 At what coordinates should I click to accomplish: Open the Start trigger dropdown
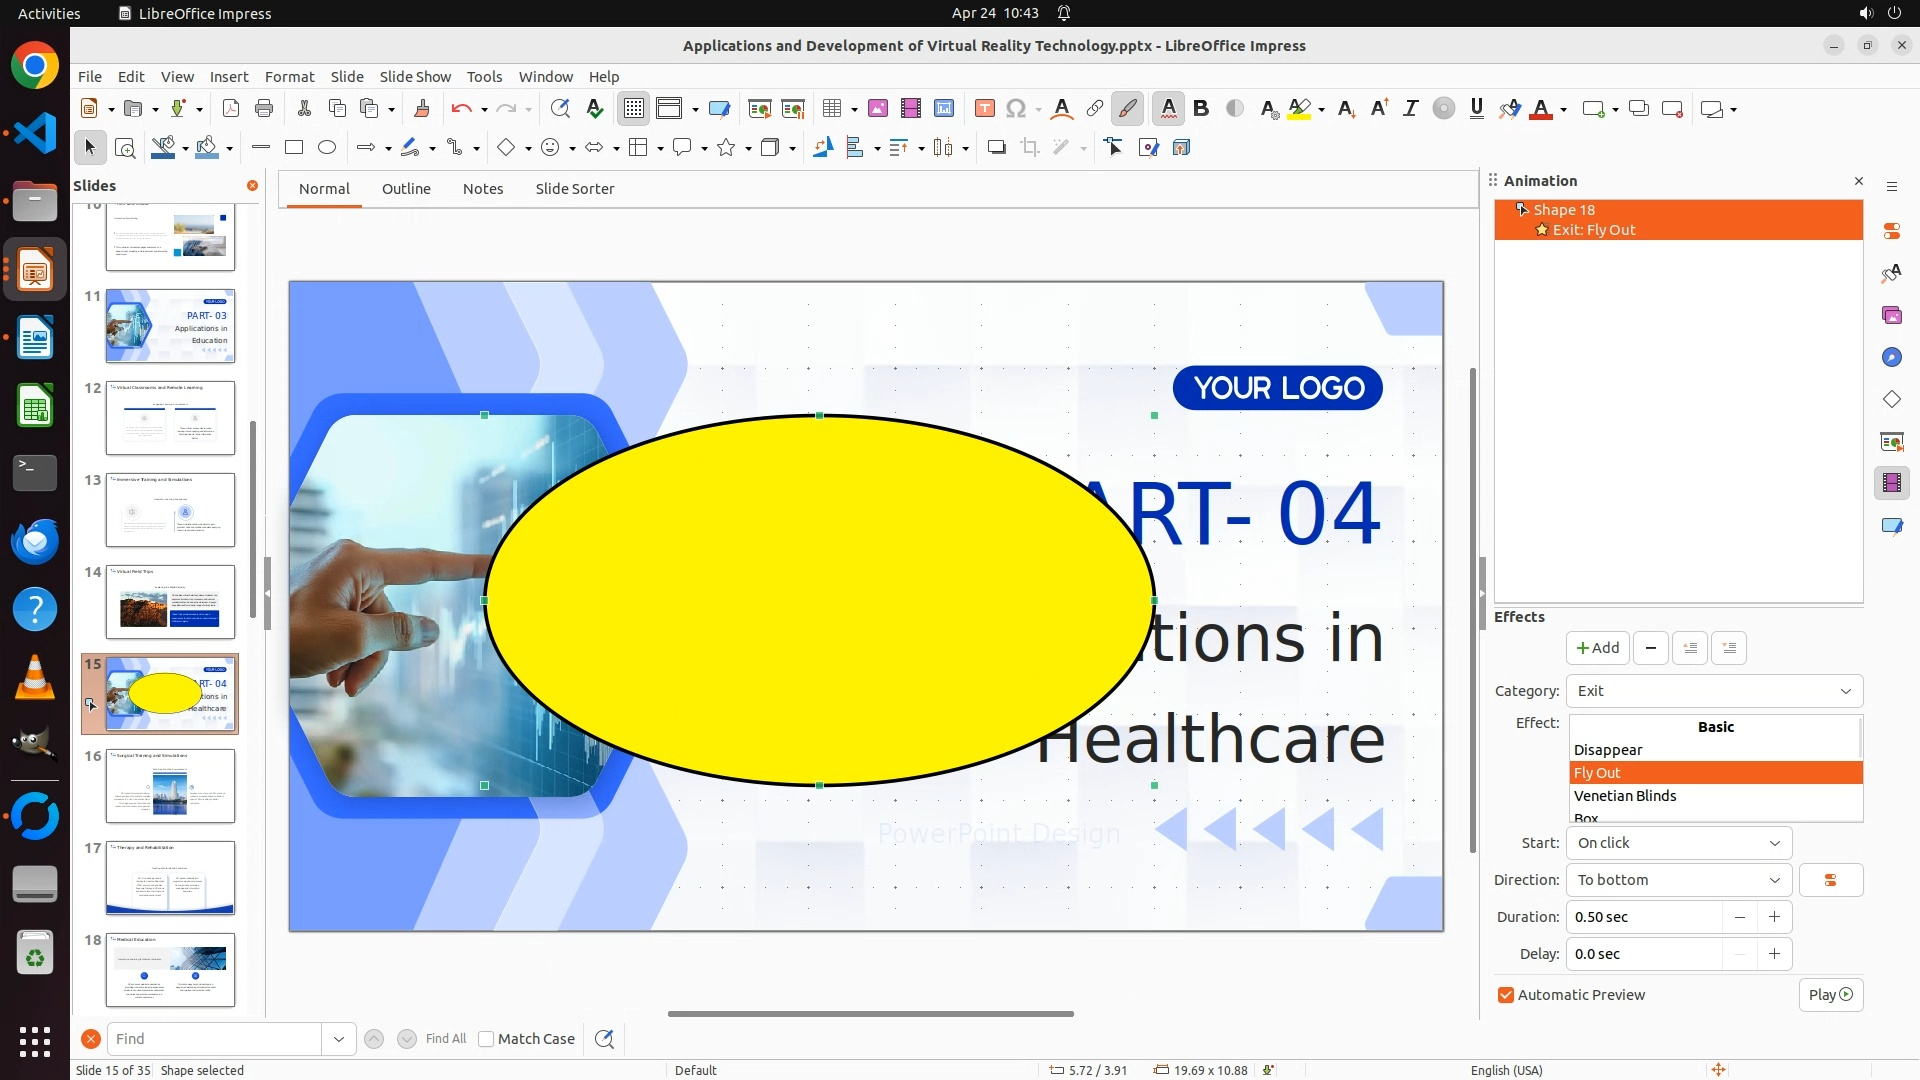1678,843
